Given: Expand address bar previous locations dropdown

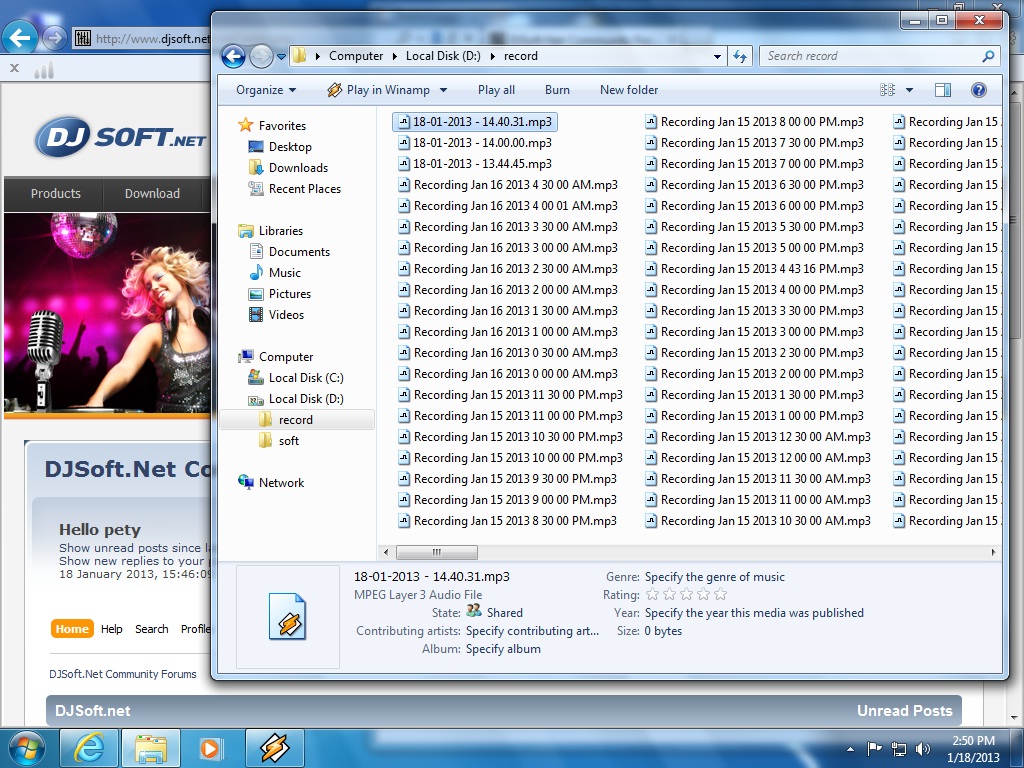Looking at the screenshot, I should pos(717,57).
